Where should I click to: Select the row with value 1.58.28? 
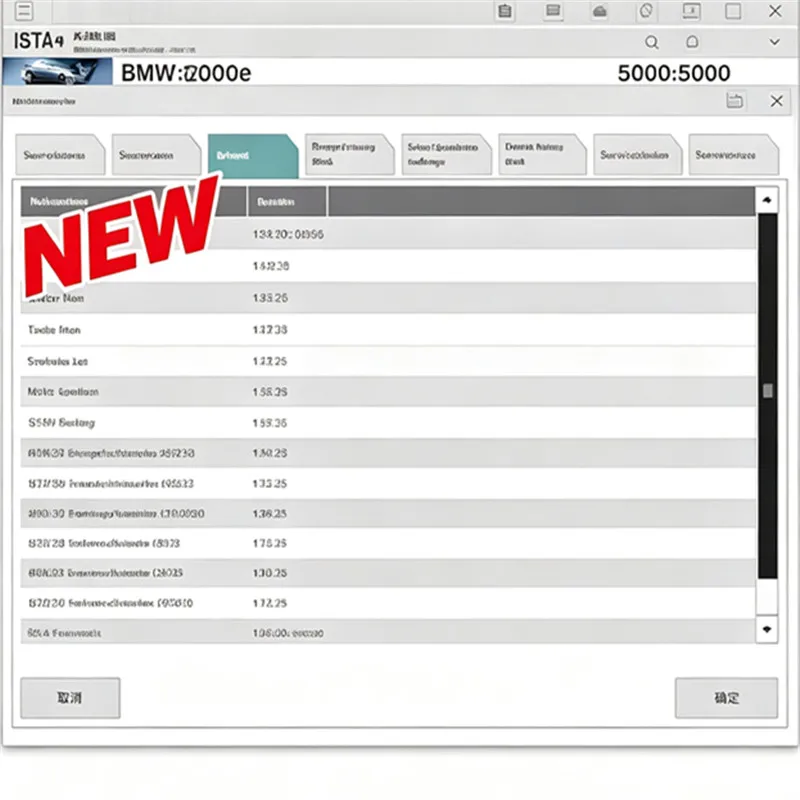coord(388,392)
